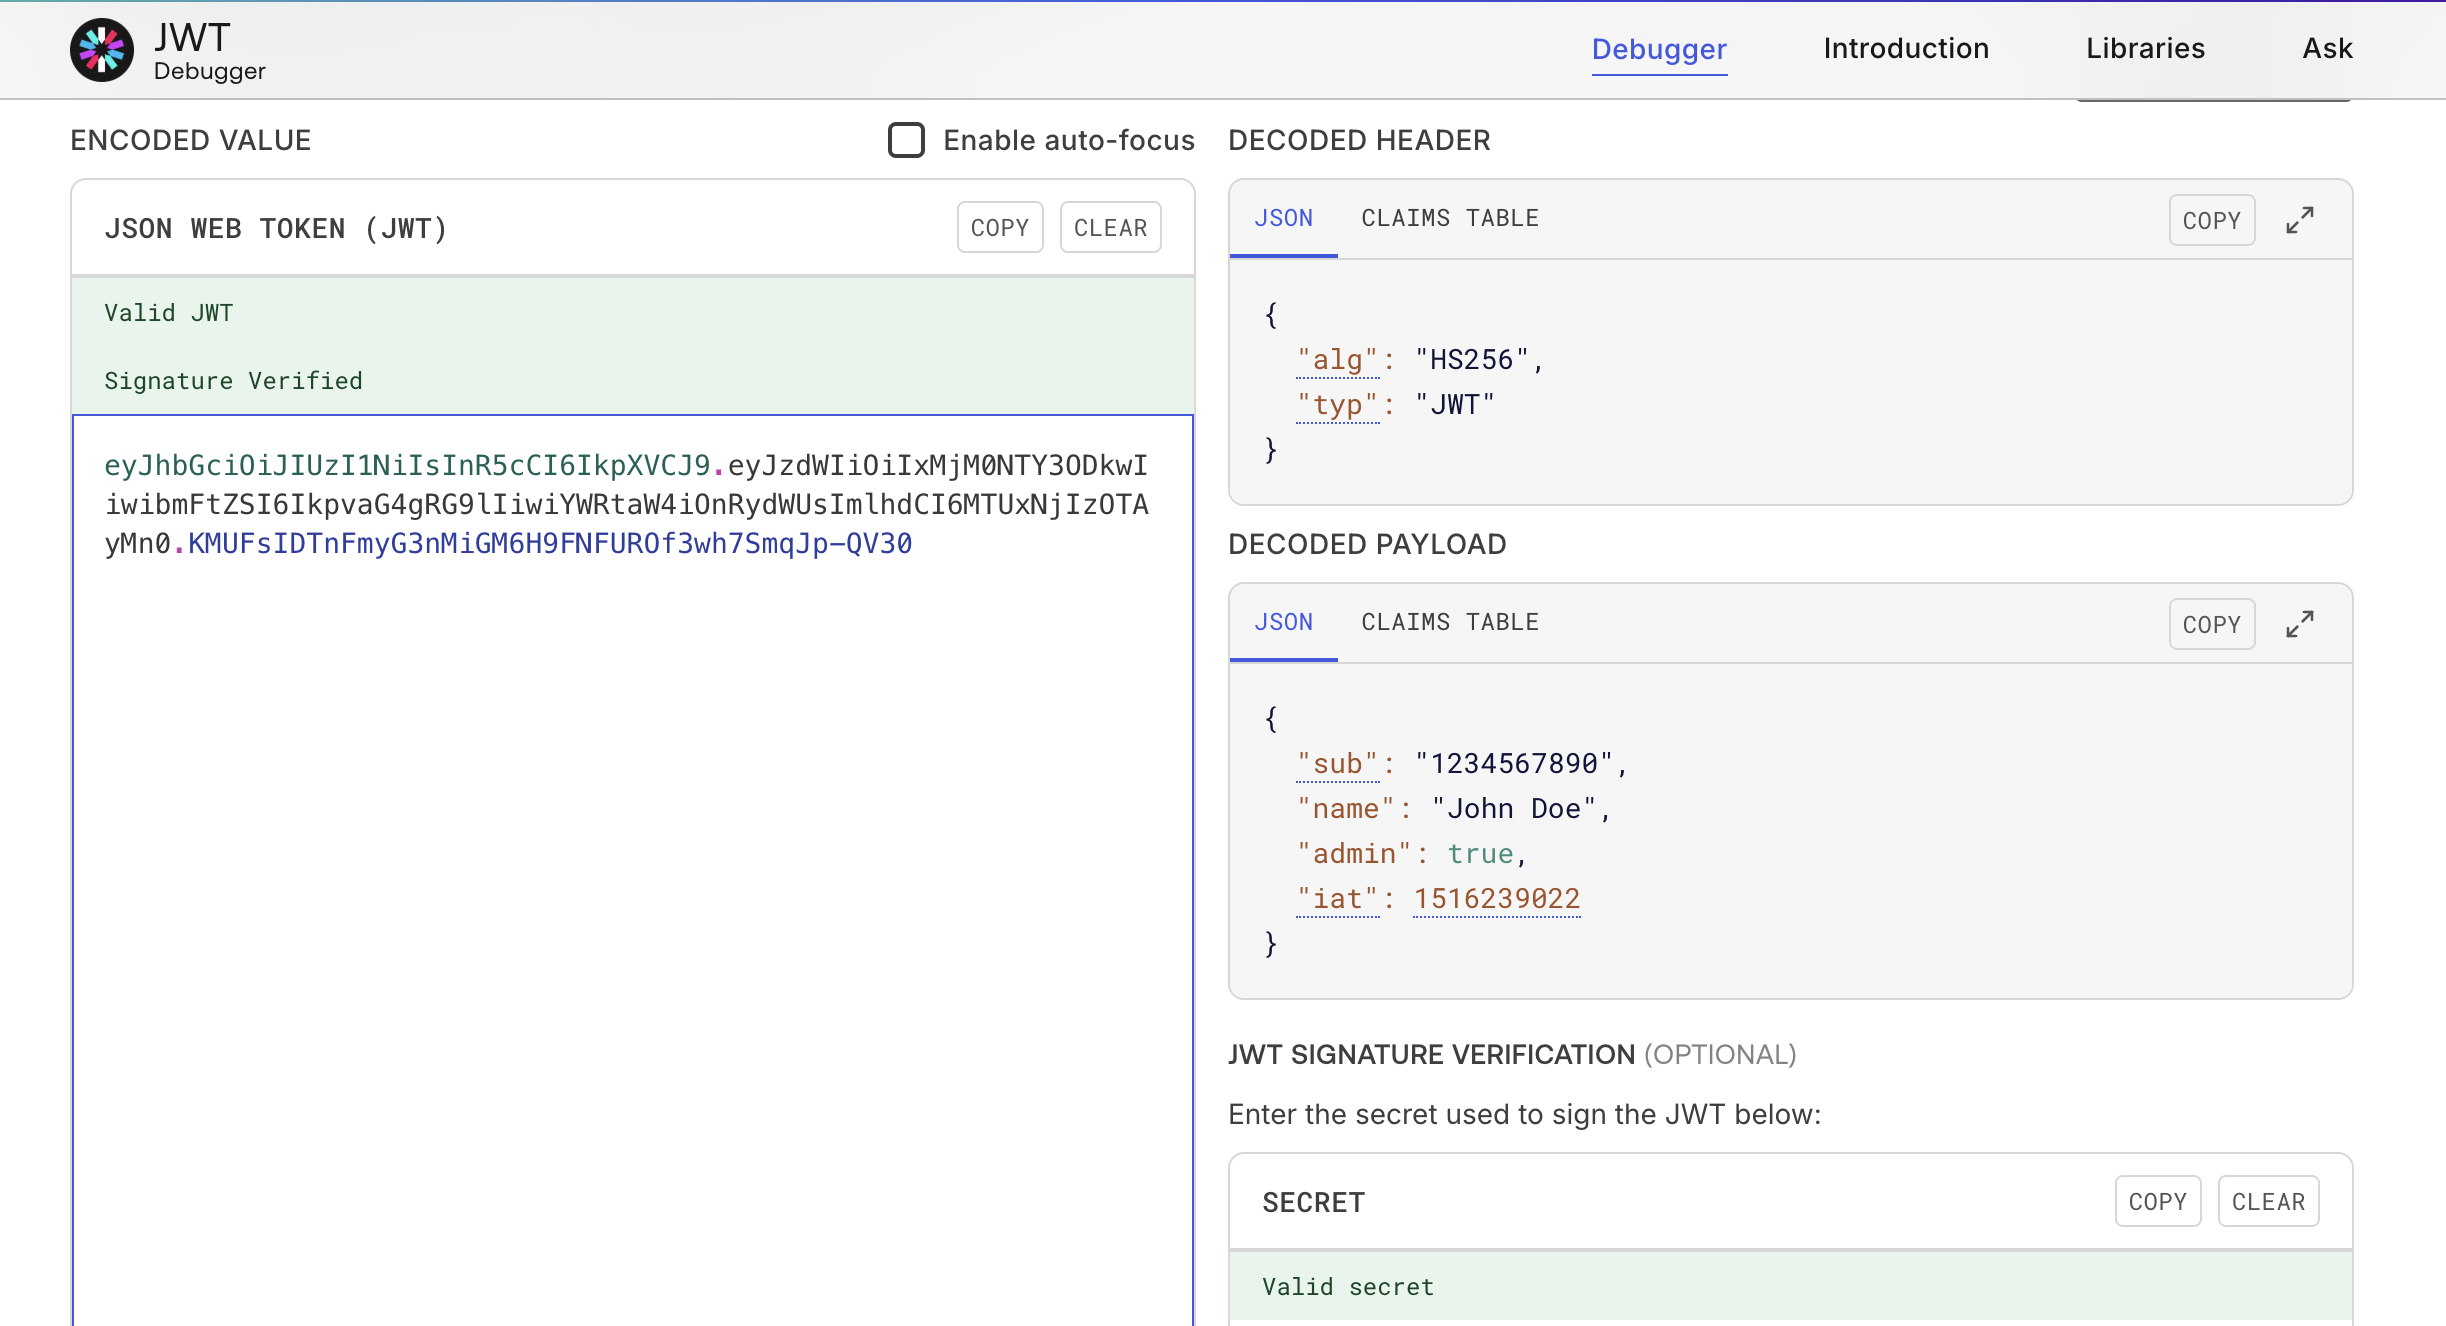
Task: Click the "John Doe" name value
Action: coord(1514,809)
